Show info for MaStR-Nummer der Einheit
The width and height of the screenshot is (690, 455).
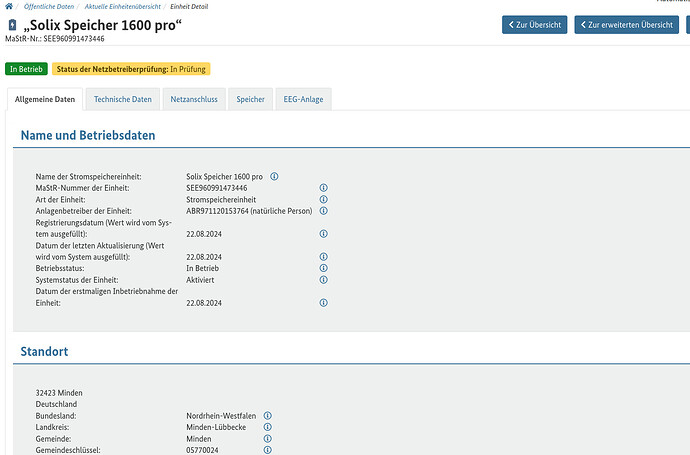click(x=323, y=188)
